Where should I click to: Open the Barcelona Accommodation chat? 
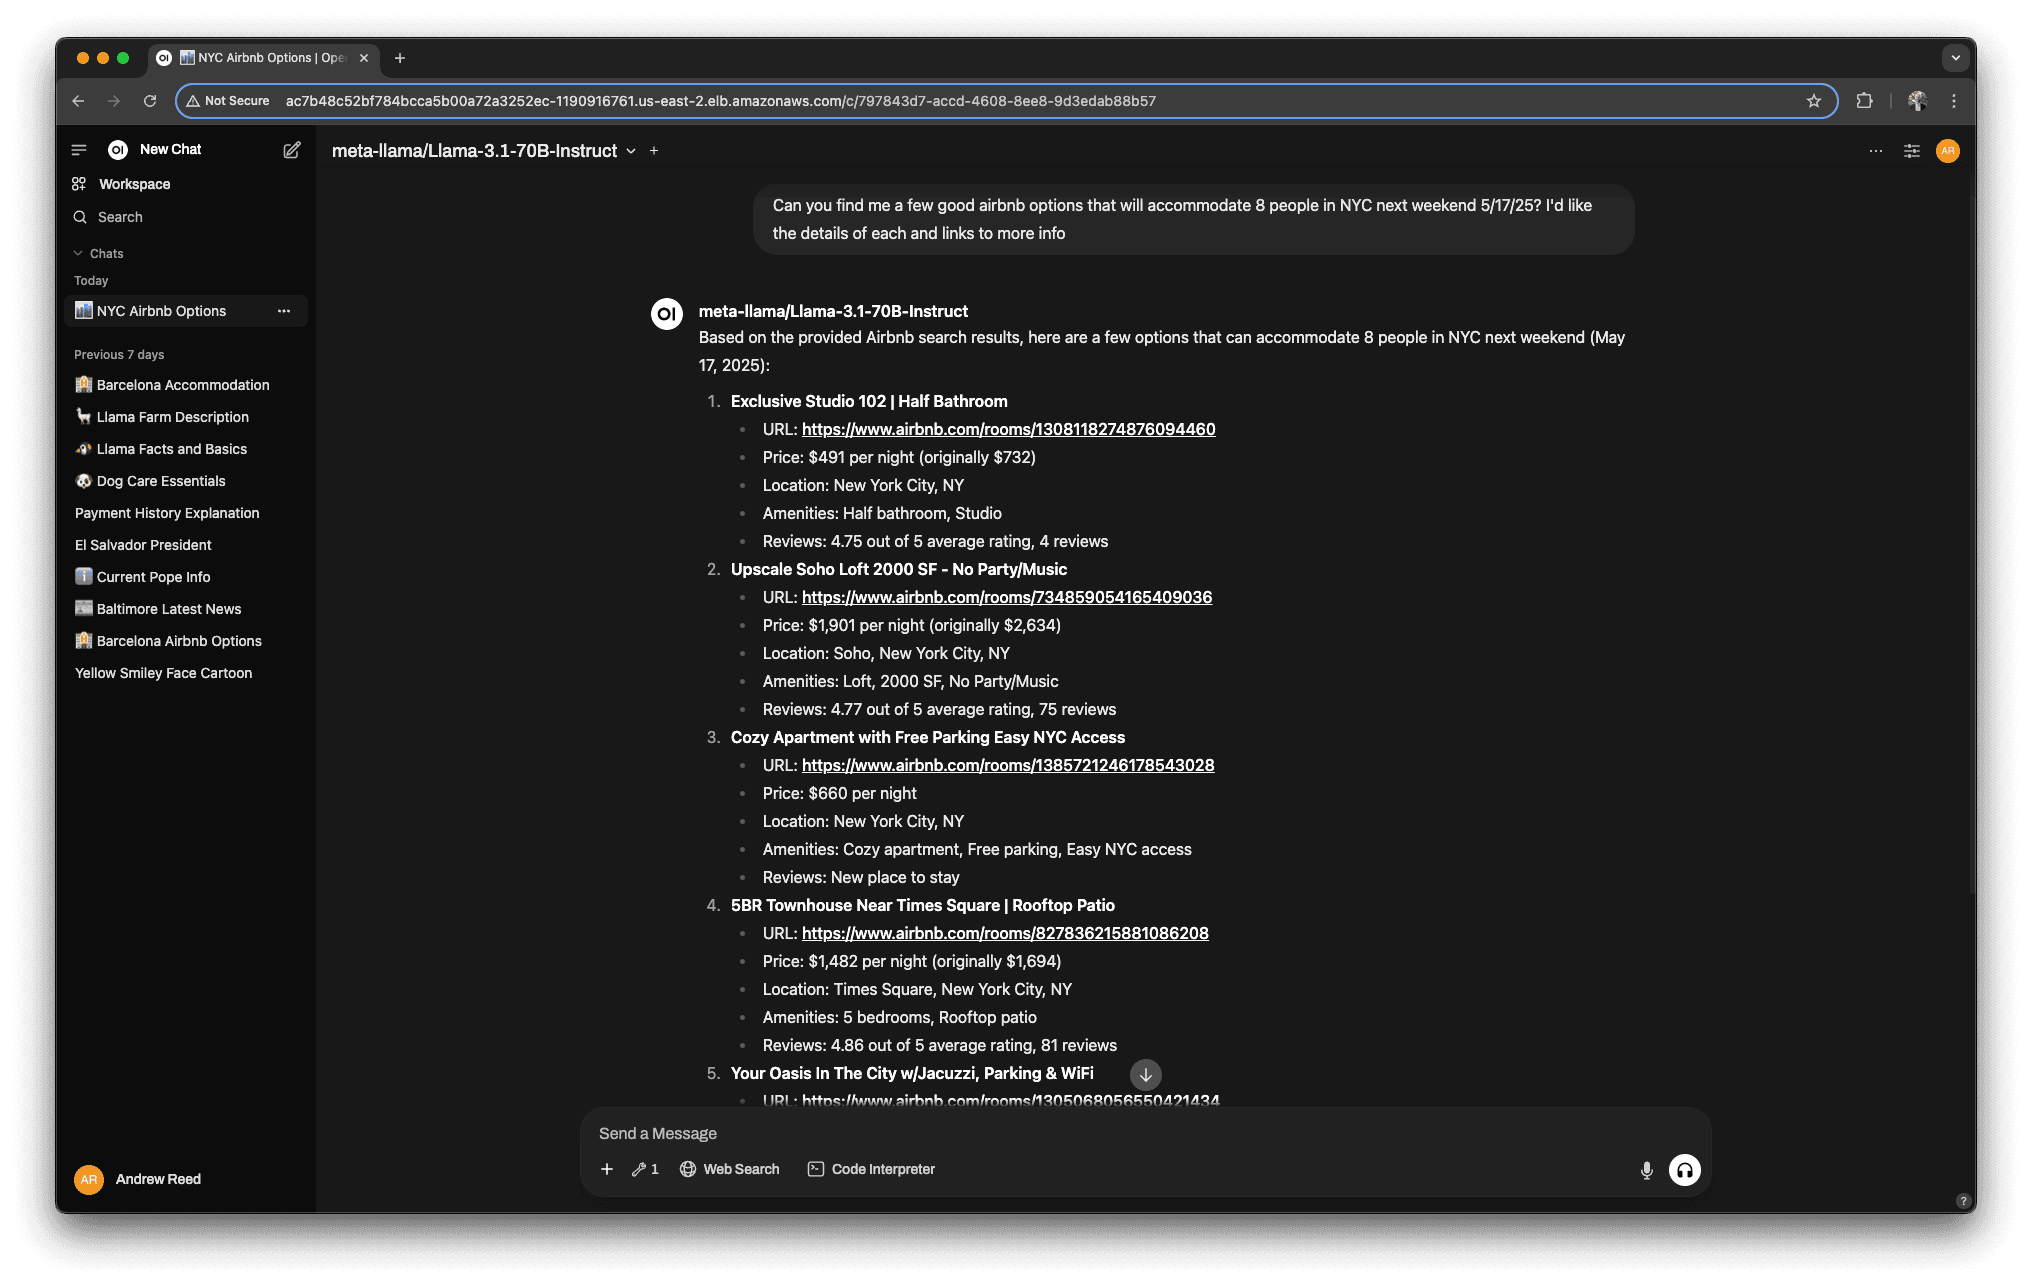[x=186, y=385]
